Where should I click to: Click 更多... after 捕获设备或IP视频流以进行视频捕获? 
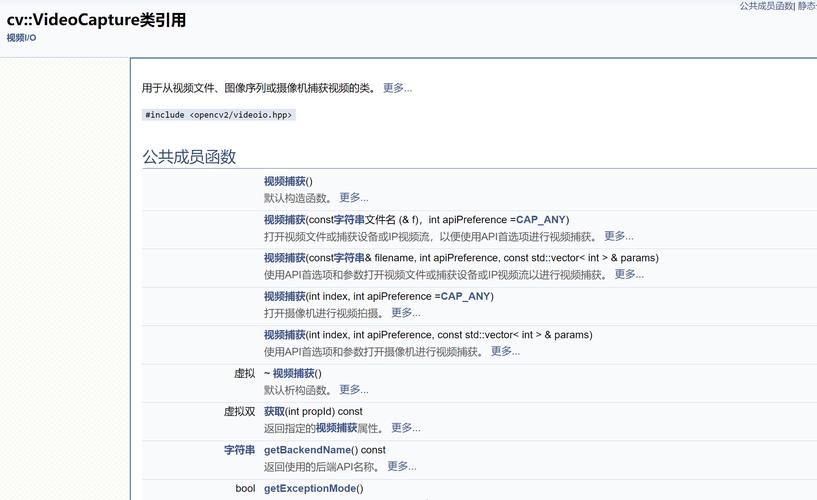click(629, 274)
